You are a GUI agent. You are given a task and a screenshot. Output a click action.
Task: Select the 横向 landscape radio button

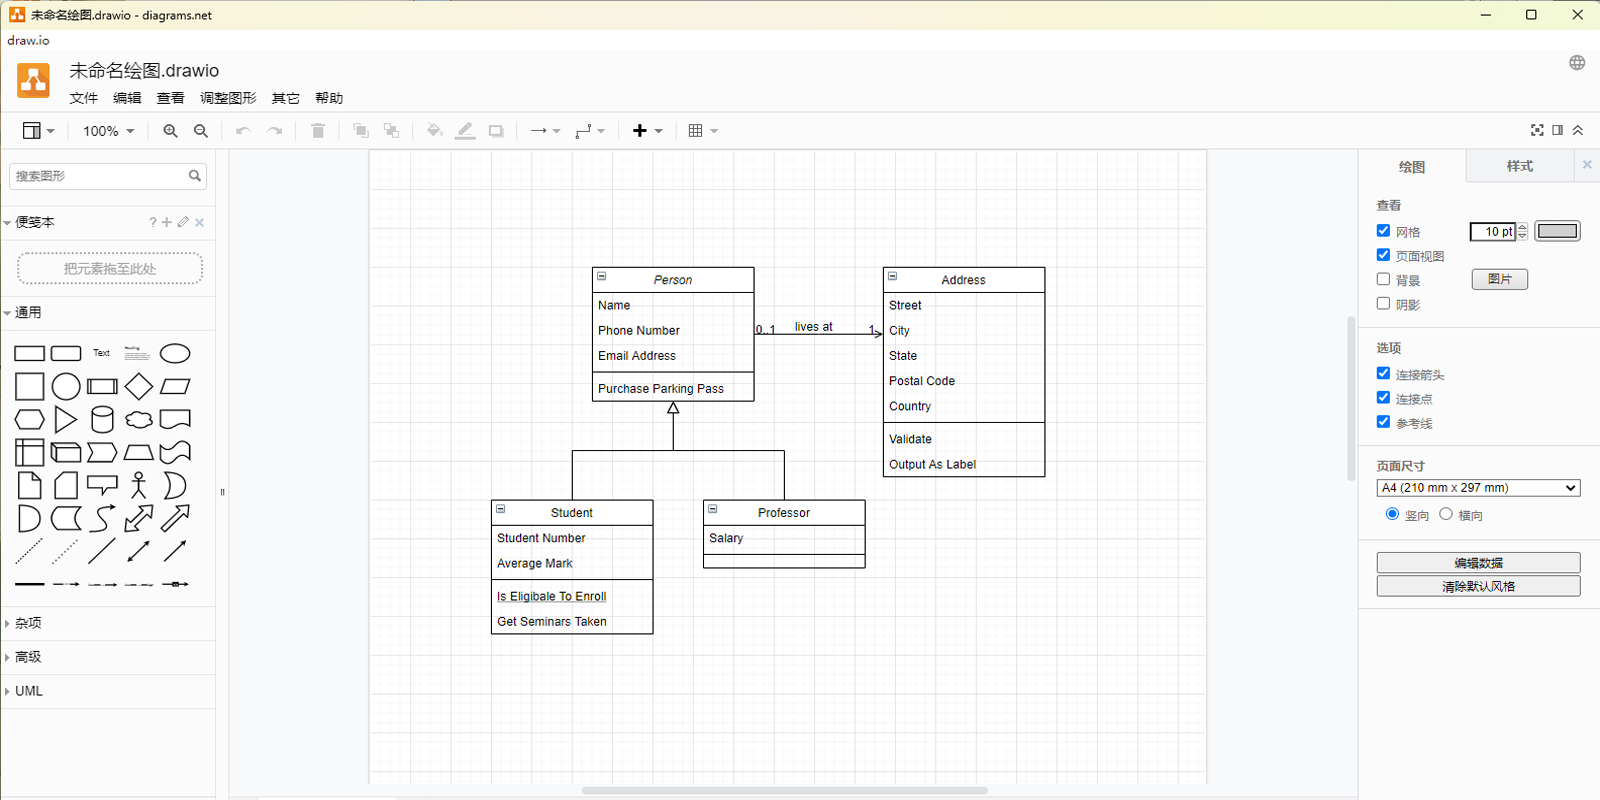pyautogui.click(x=1446, y=514)
